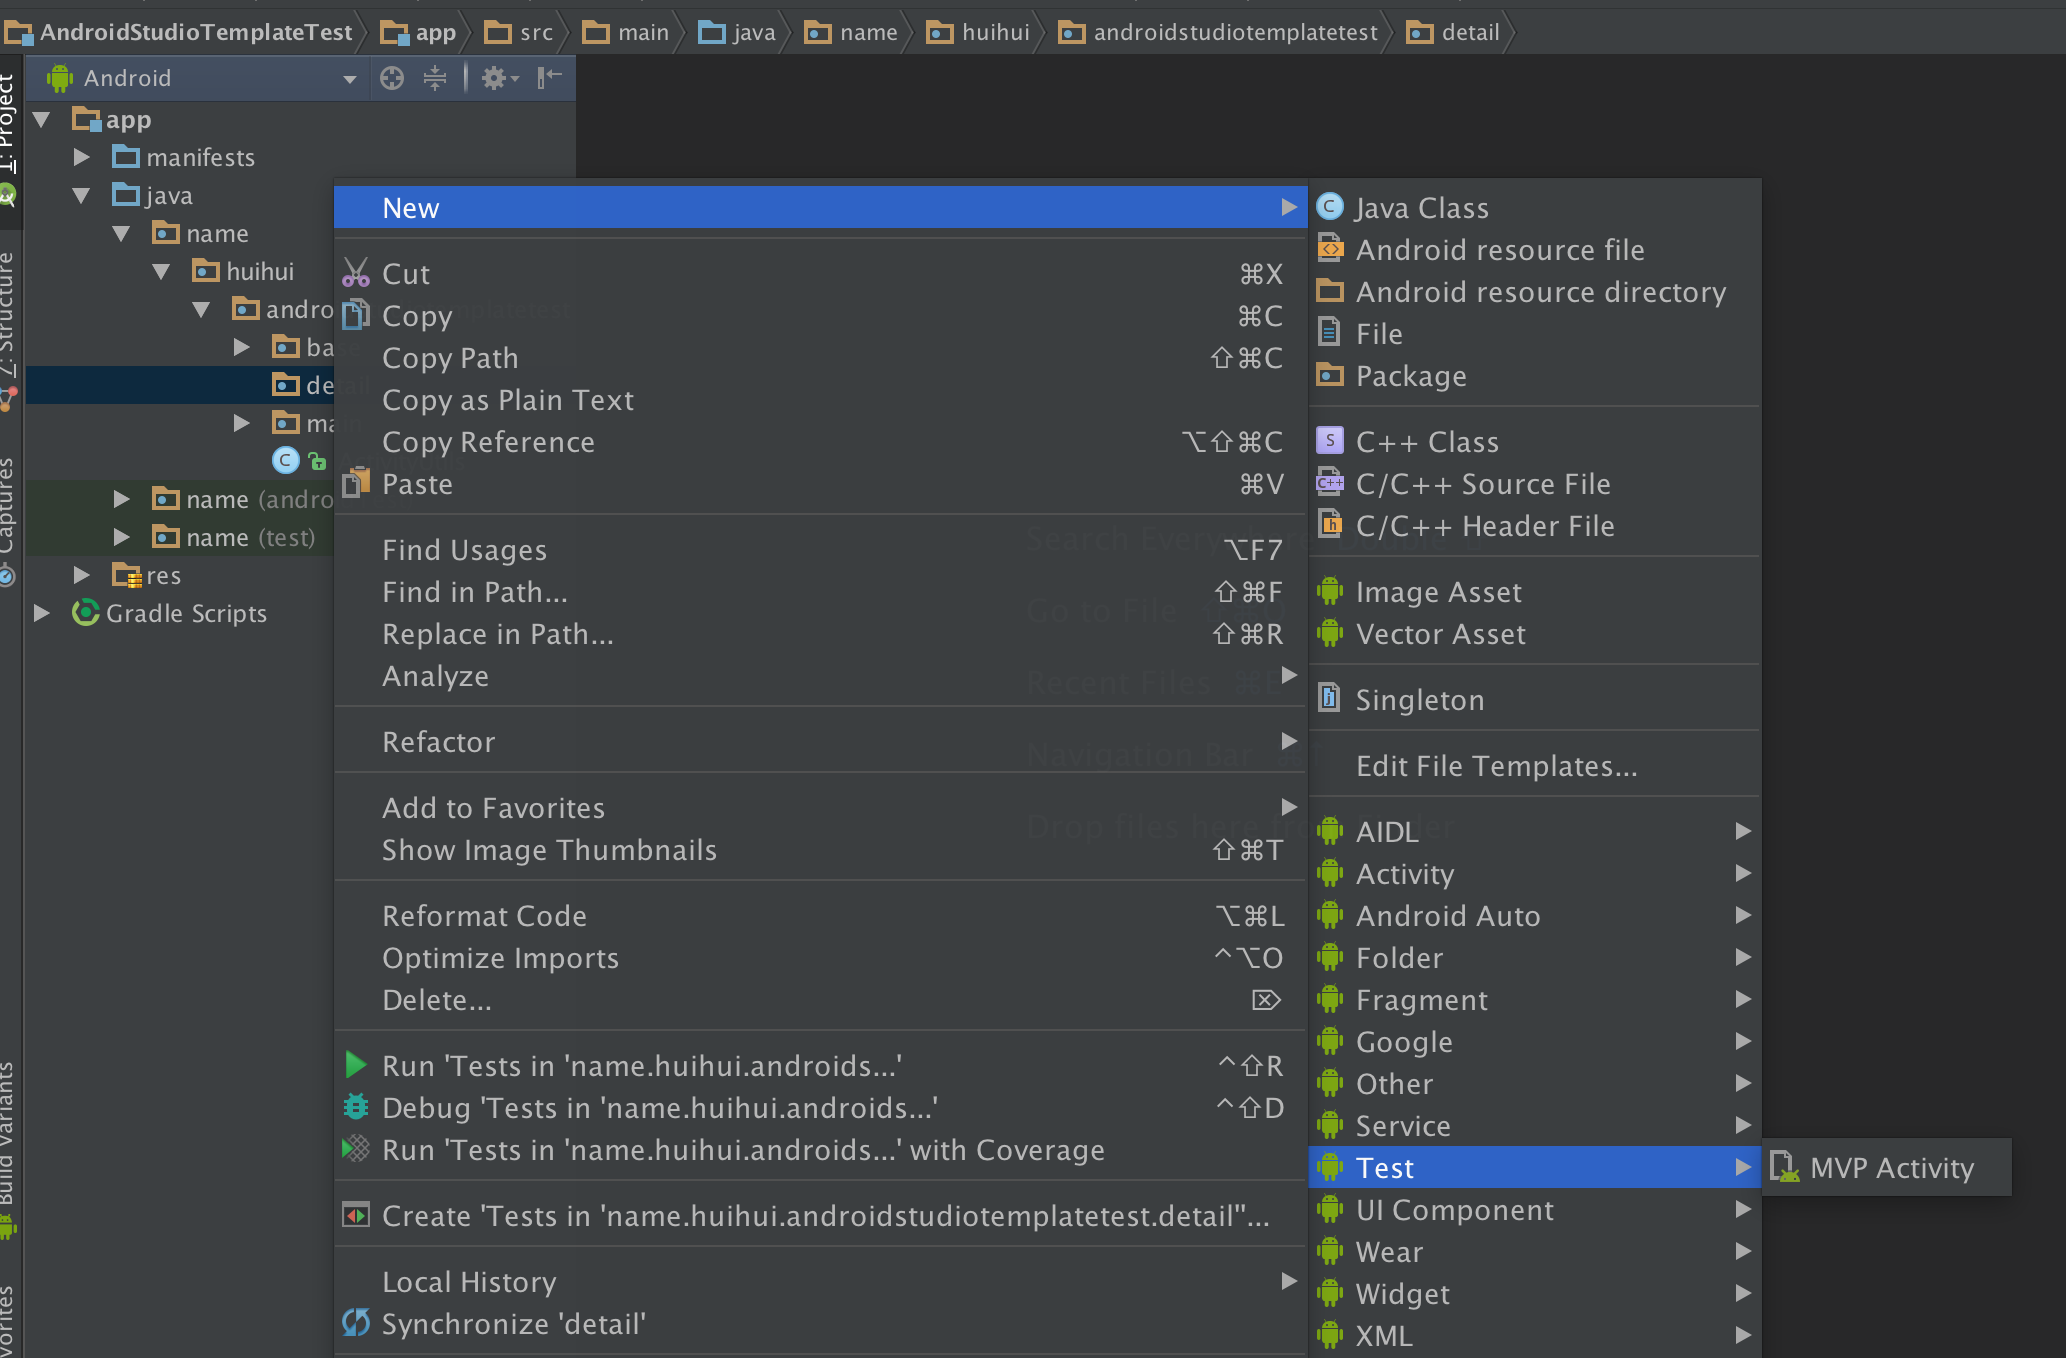Viewport: 2066px width, 1358px height.
Task: Click Create Tests in detail entry
Action: click(x=820, y=1216)
